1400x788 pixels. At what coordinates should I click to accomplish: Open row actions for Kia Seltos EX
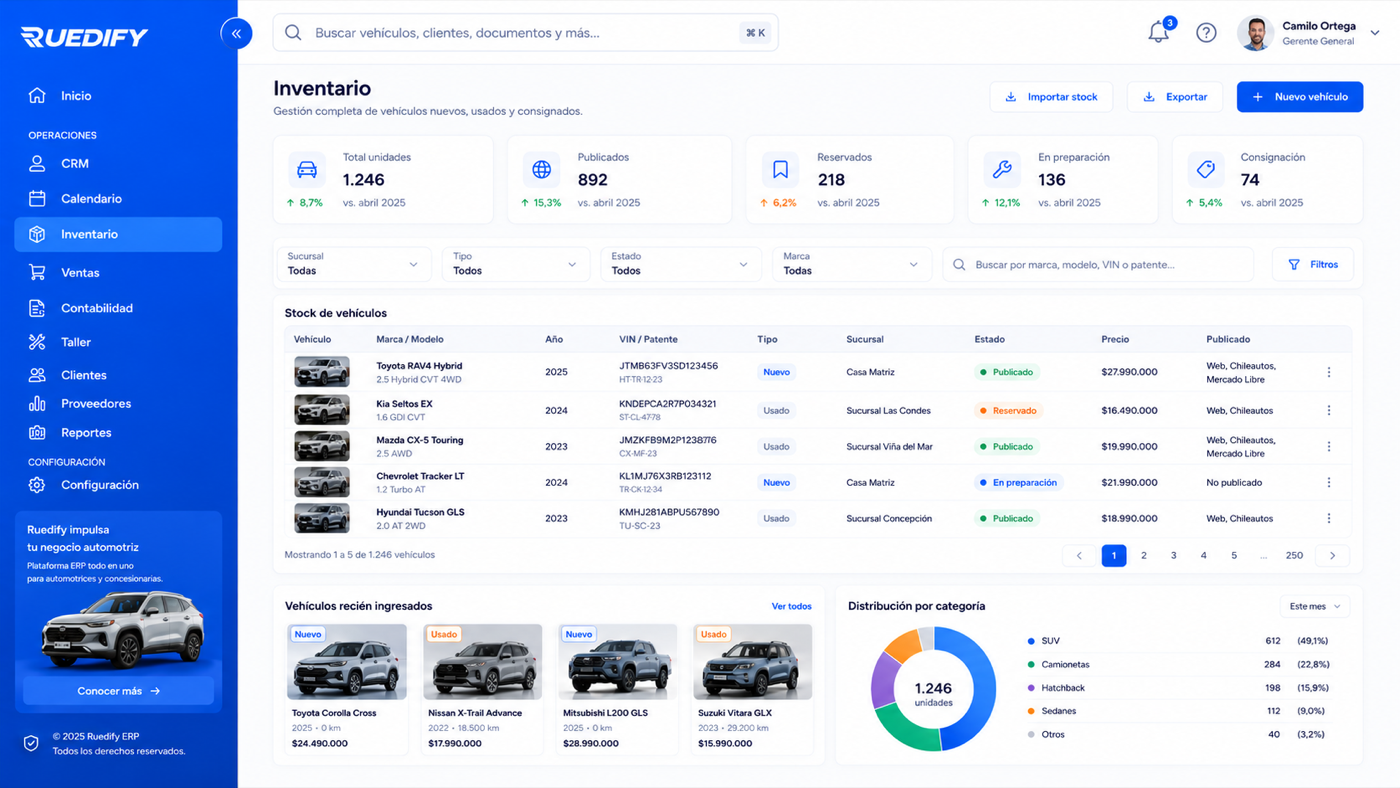(x=1329, y=410)
